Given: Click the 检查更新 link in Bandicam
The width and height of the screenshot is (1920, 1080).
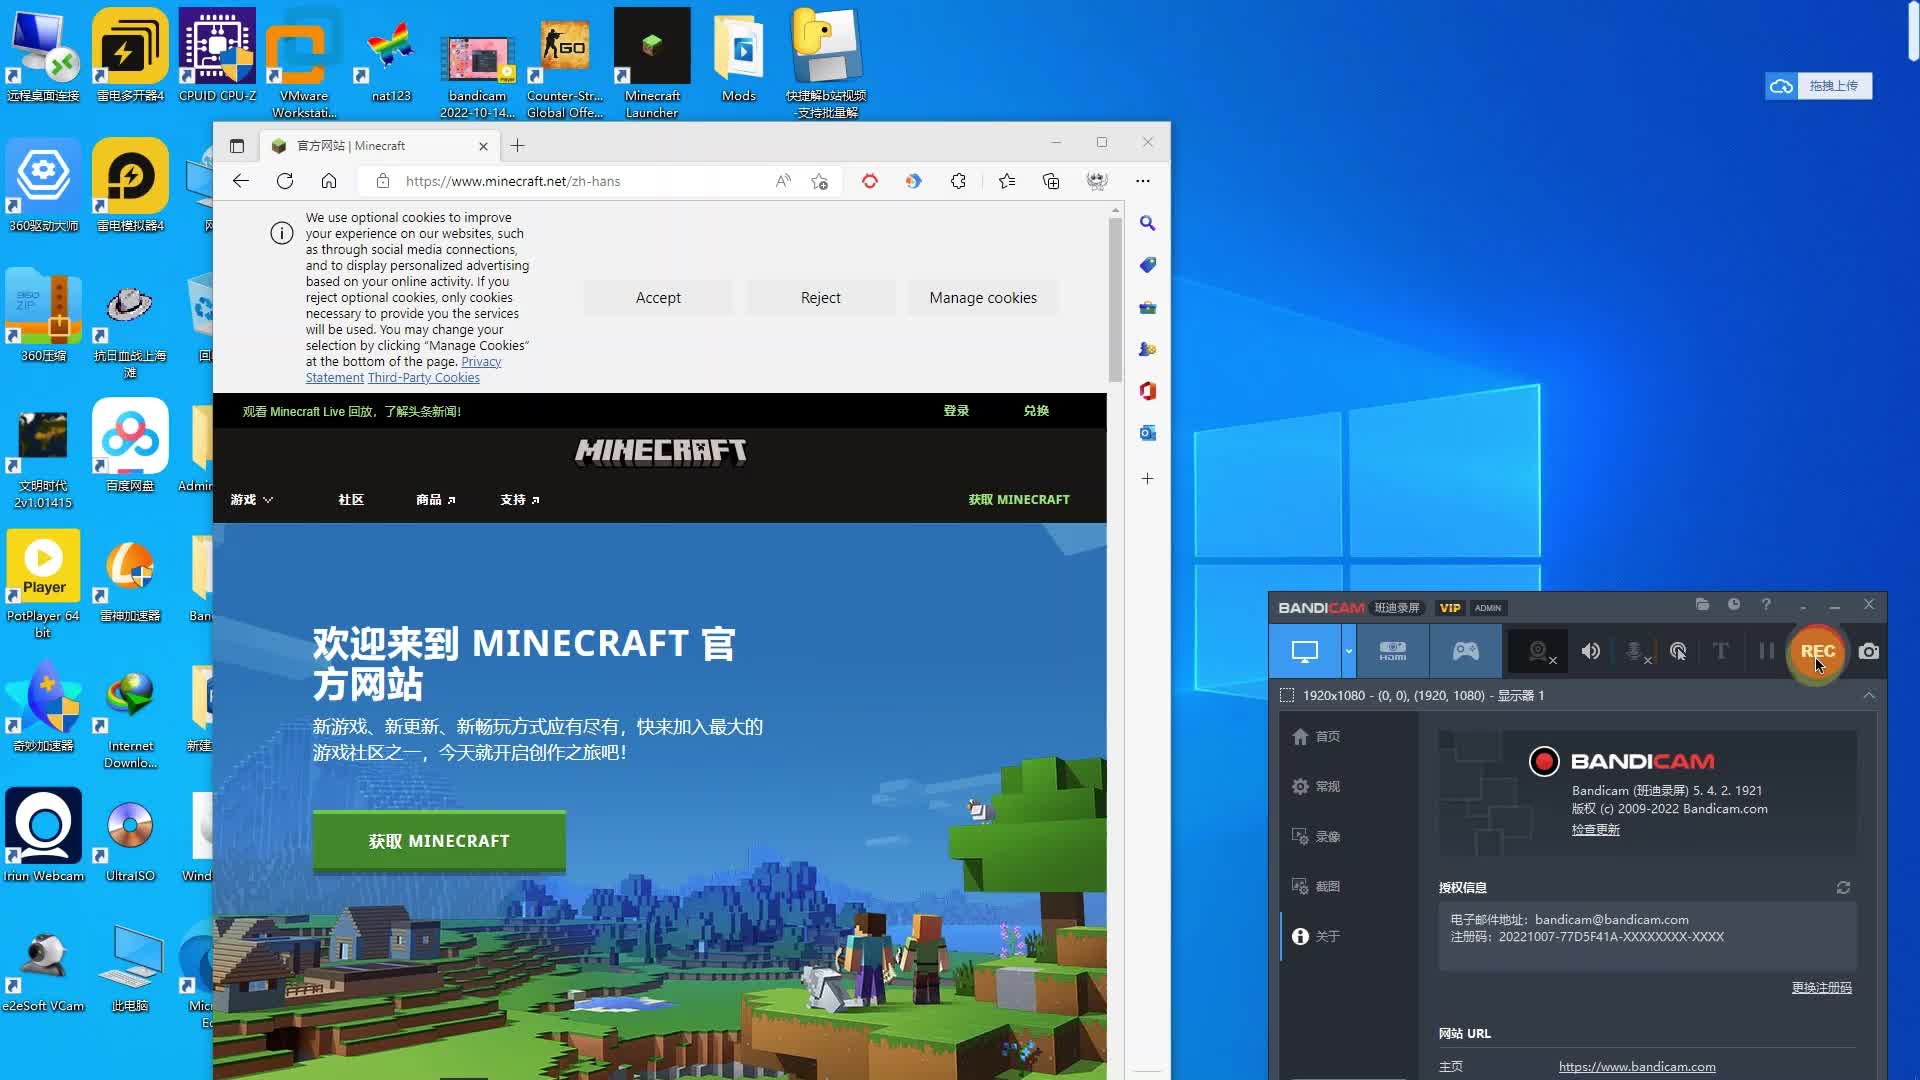Looking at the screenshot, I should pyautogui.click(x=1595, y=830).
